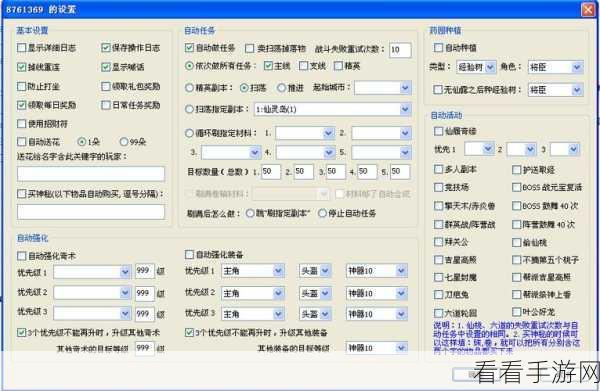Edit 目标数量 field 5 showing 50

[400, 172]
